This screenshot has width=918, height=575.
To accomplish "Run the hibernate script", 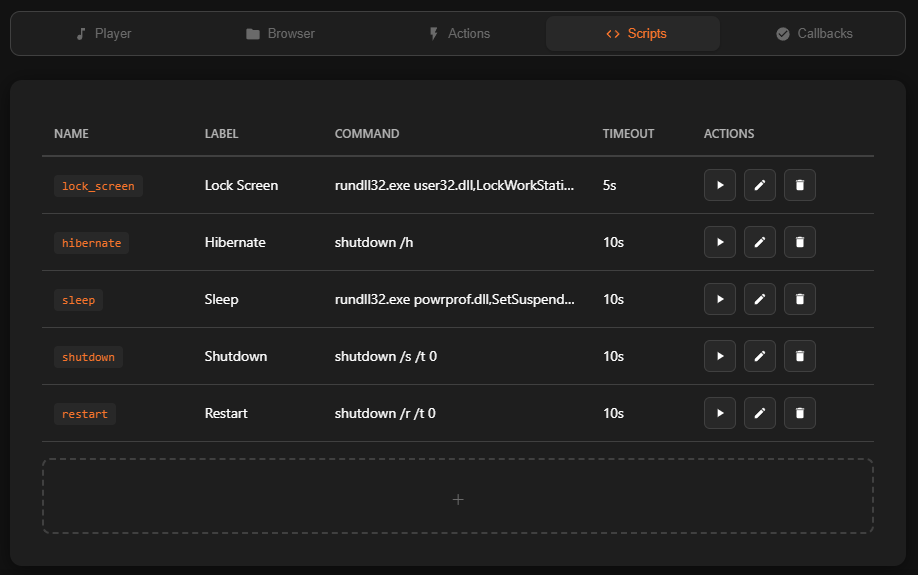I will pos(720,242).
